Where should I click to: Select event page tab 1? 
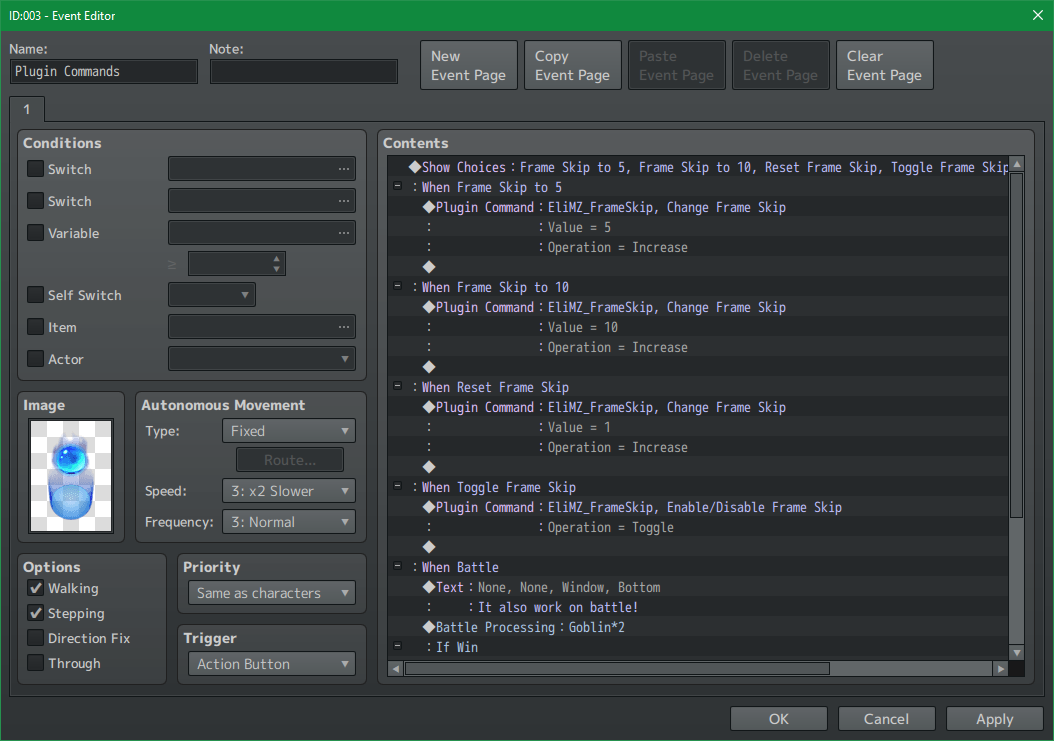tap(27, 109)
